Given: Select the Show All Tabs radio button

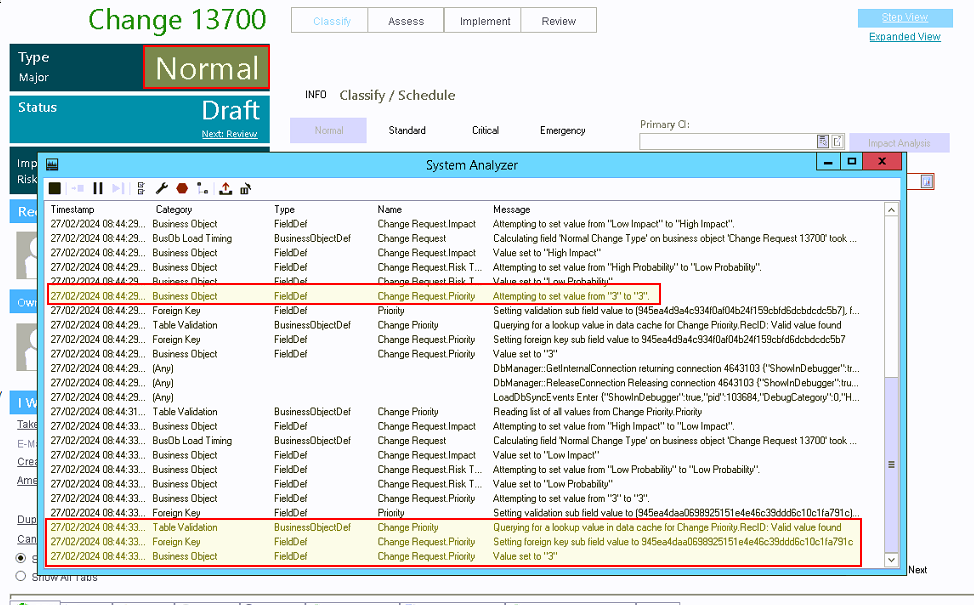Looking at the screenshot, I should point(19,577).
